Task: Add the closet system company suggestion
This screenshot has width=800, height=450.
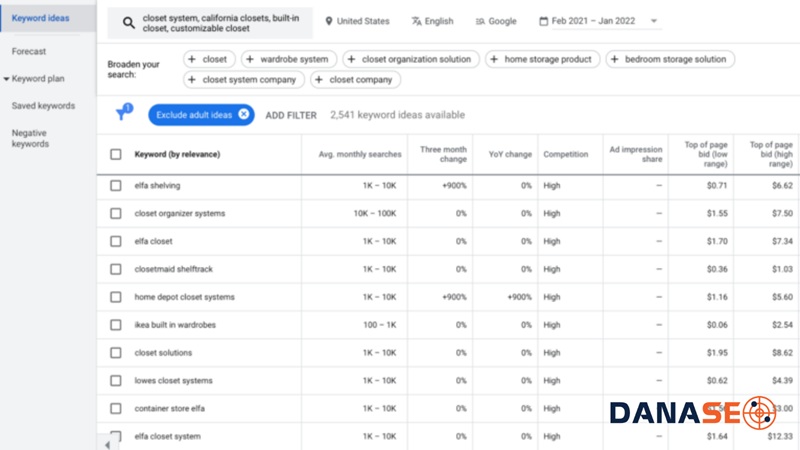Action: 244,80
